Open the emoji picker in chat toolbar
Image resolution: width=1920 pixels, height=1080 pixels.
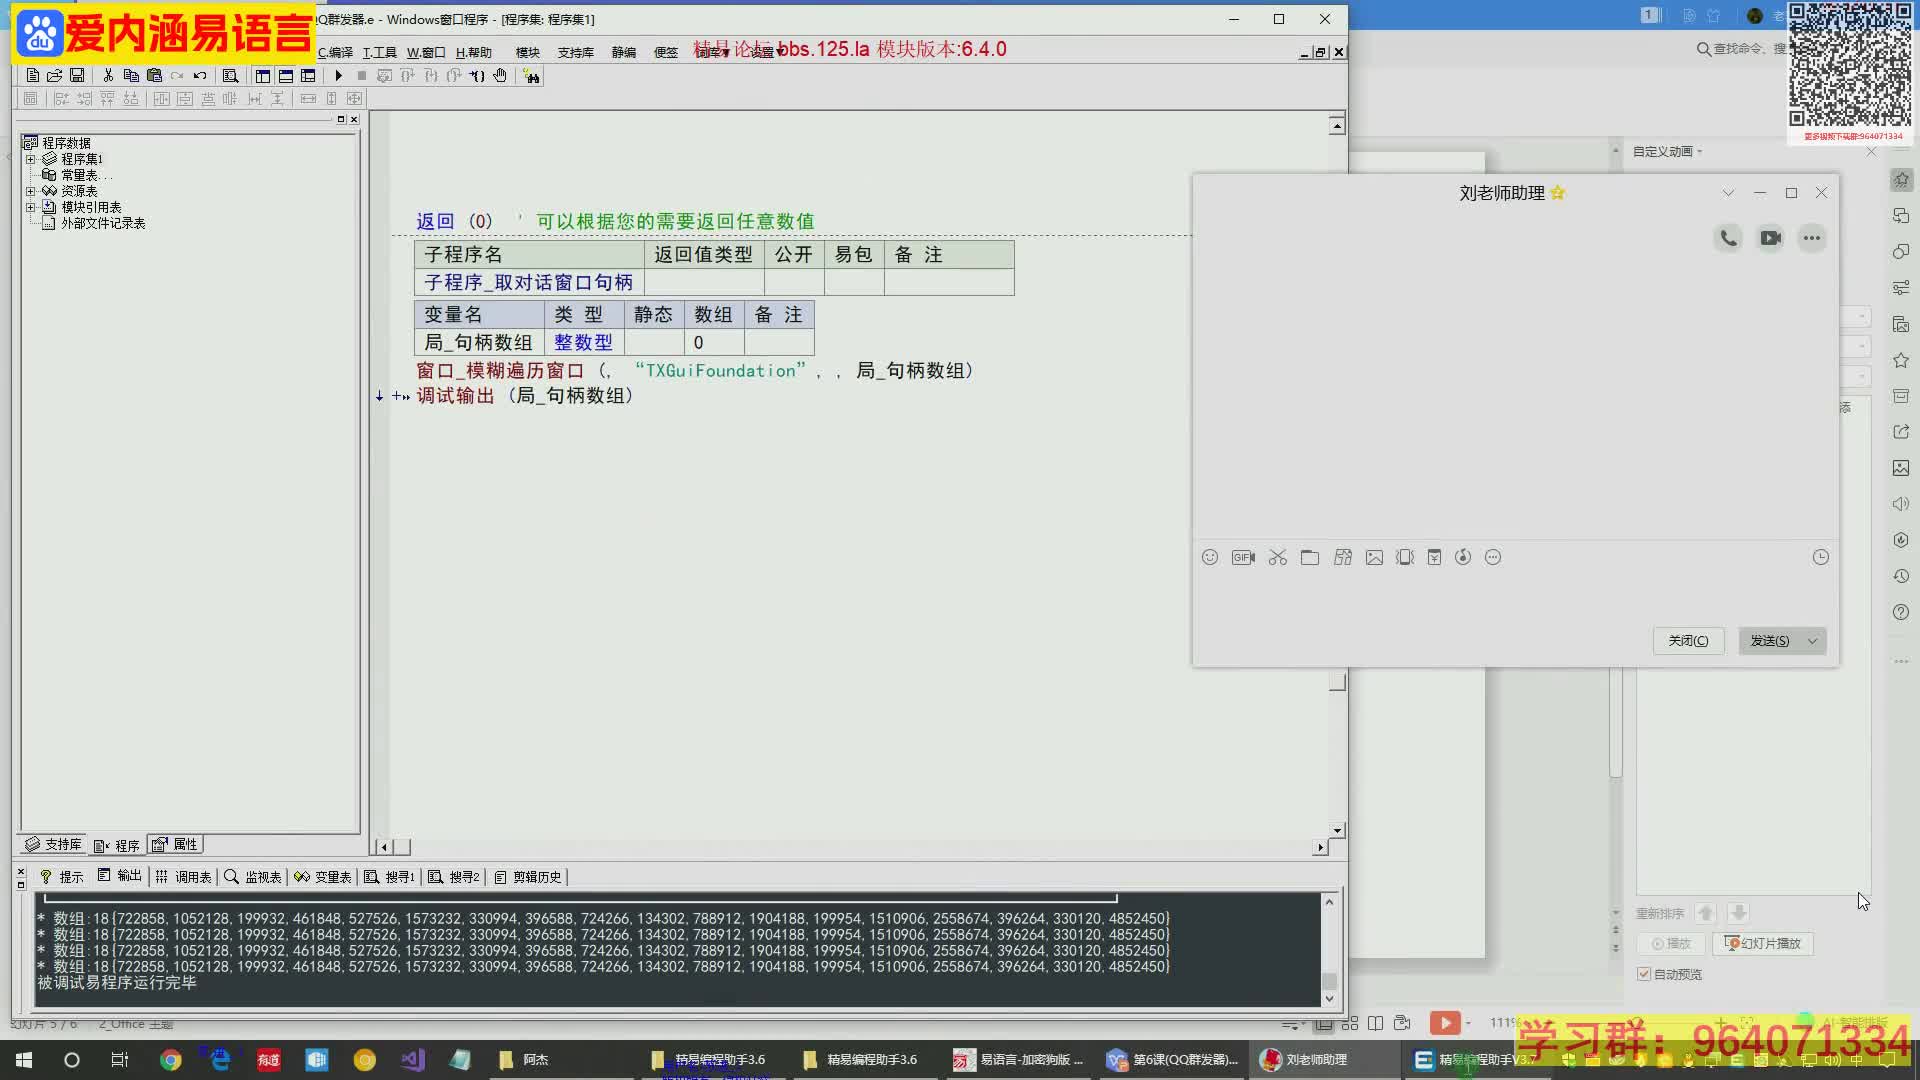pos(1210,558)
